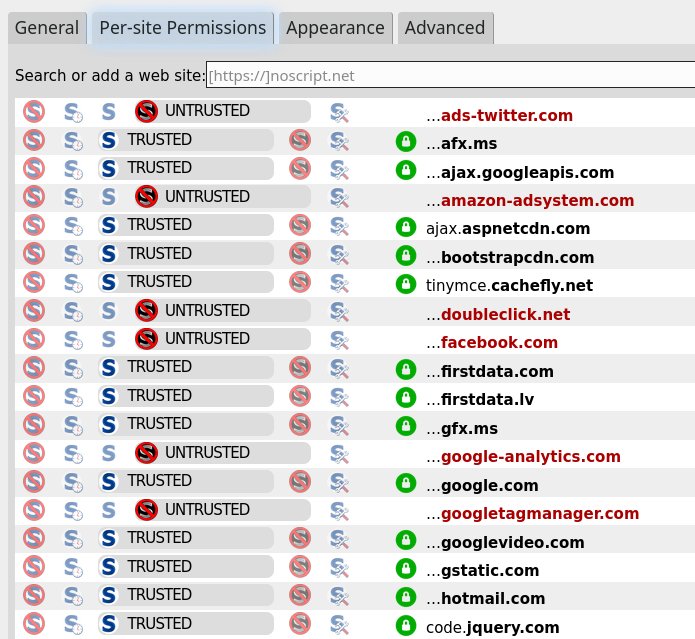Click the hotmail.com site entry

click(485, 599)
